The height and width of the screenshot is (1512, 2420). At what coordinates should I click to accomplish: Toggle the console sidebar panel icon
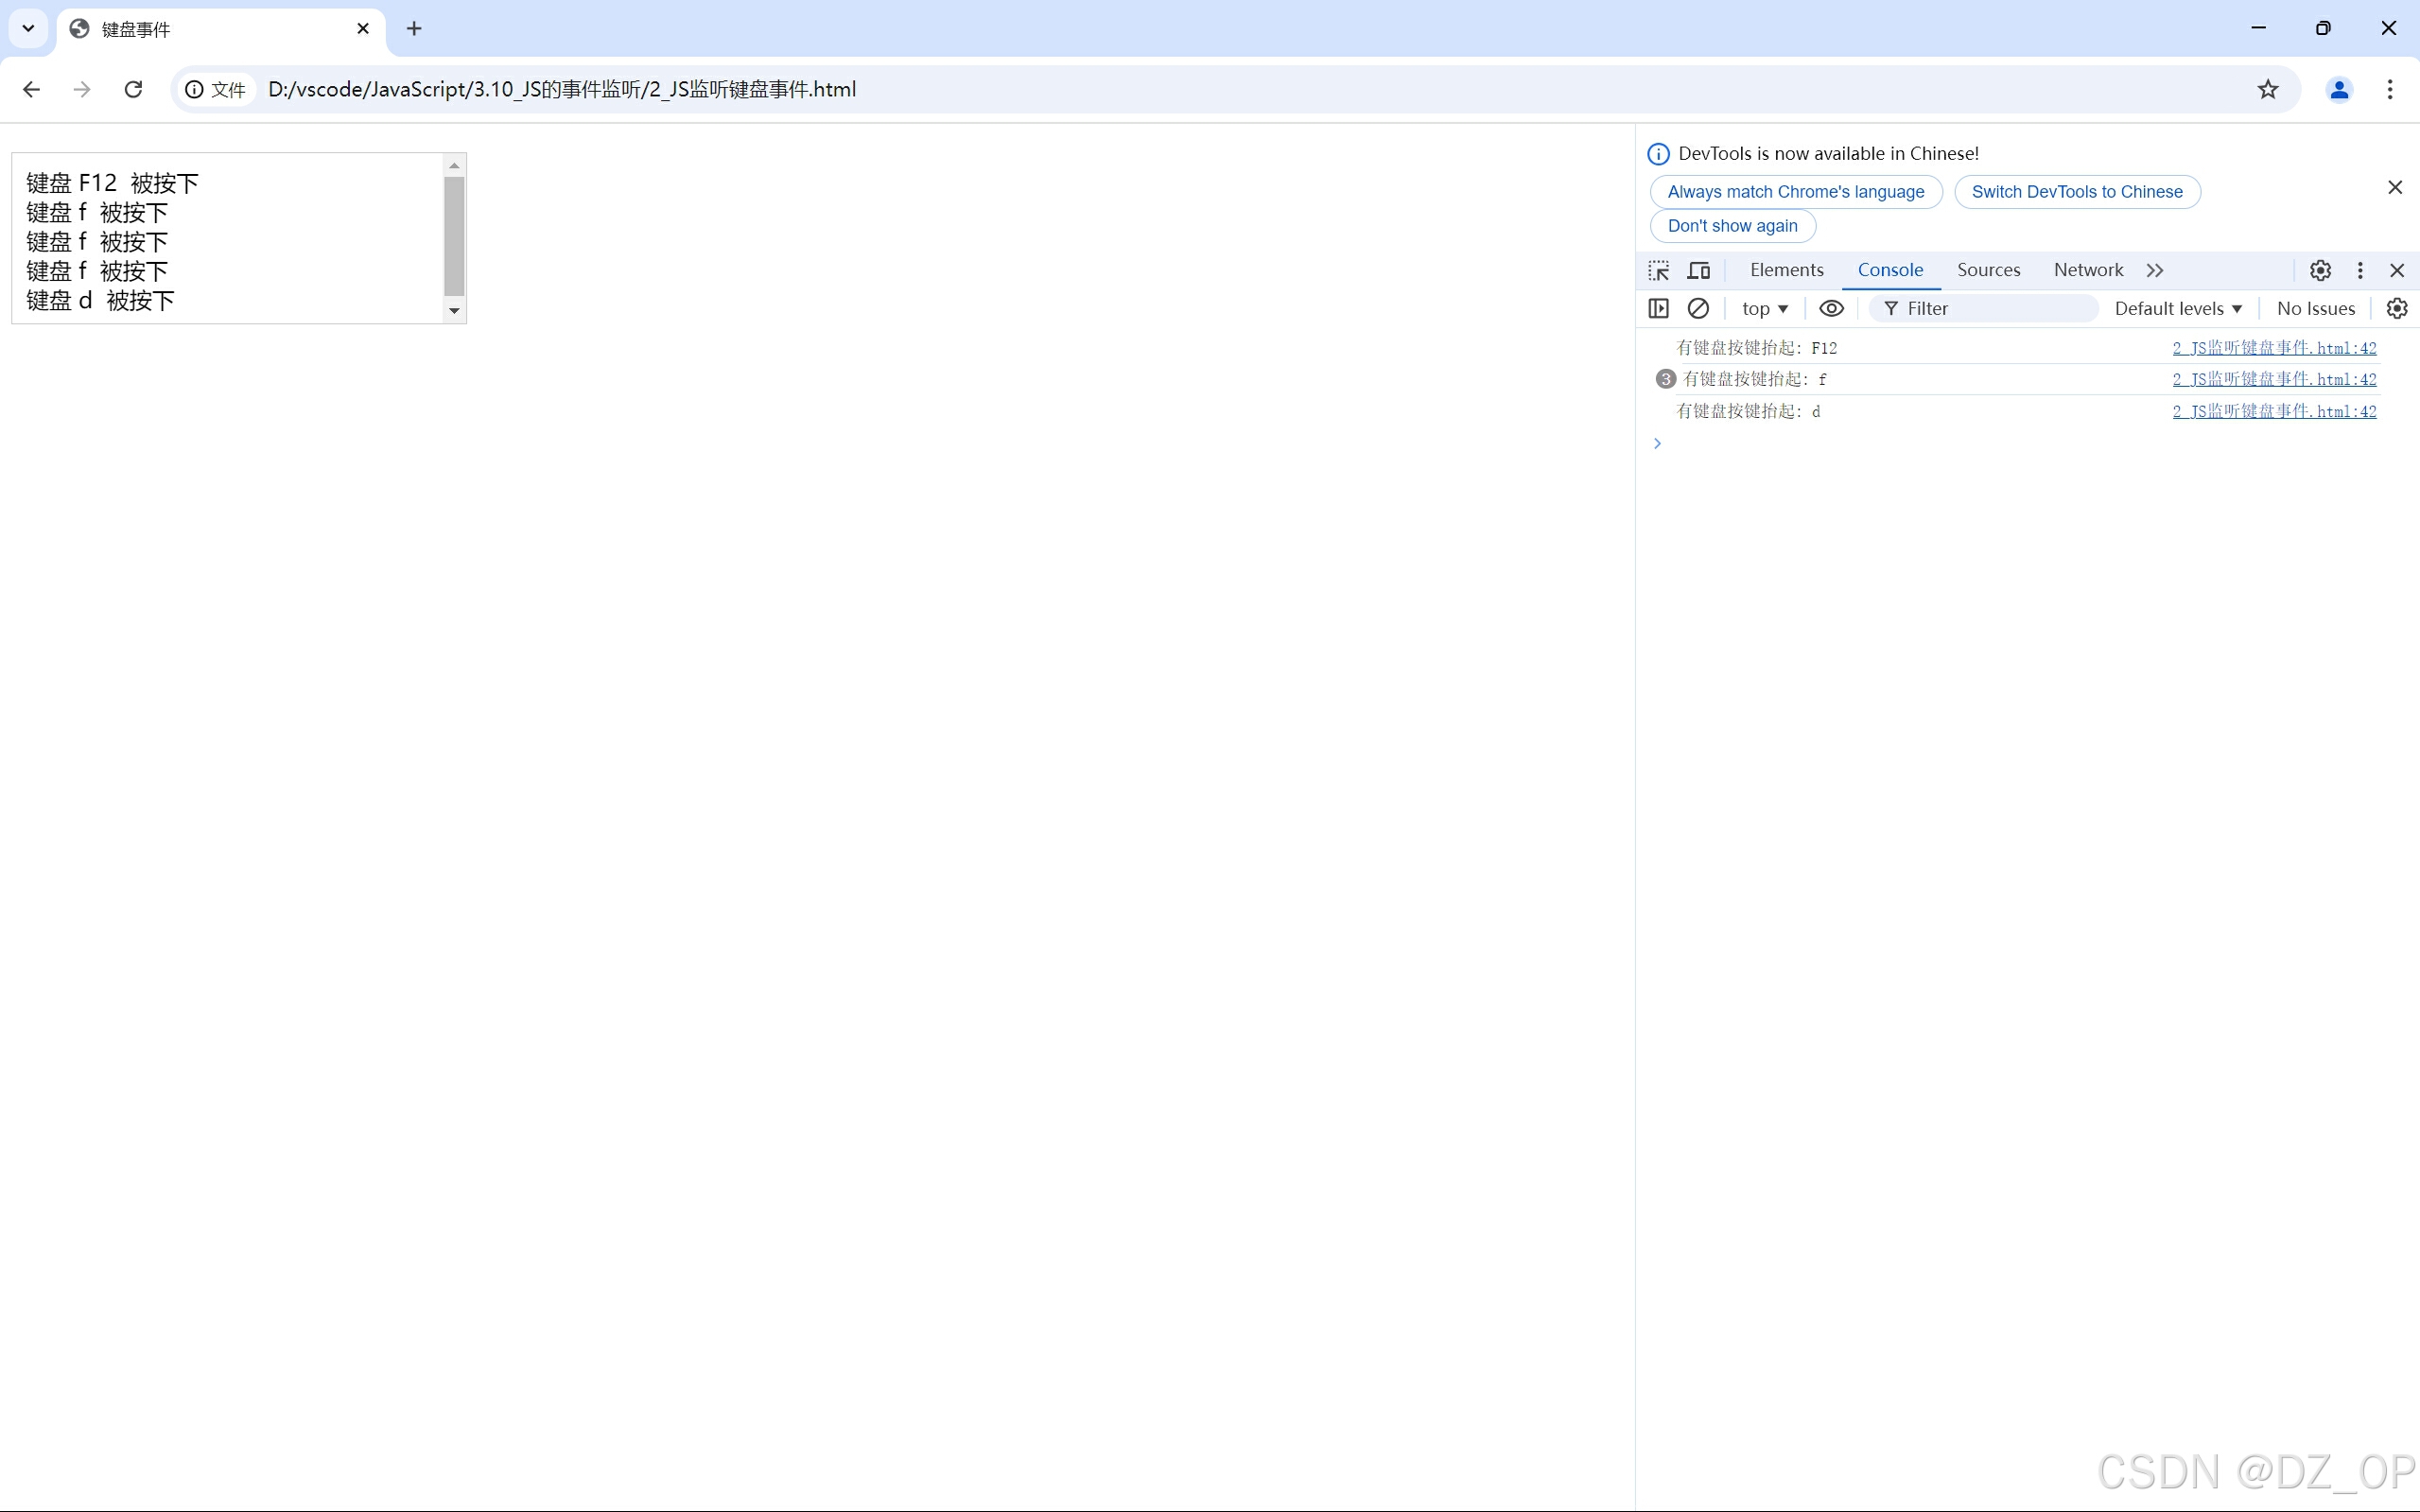point(1658,308)
